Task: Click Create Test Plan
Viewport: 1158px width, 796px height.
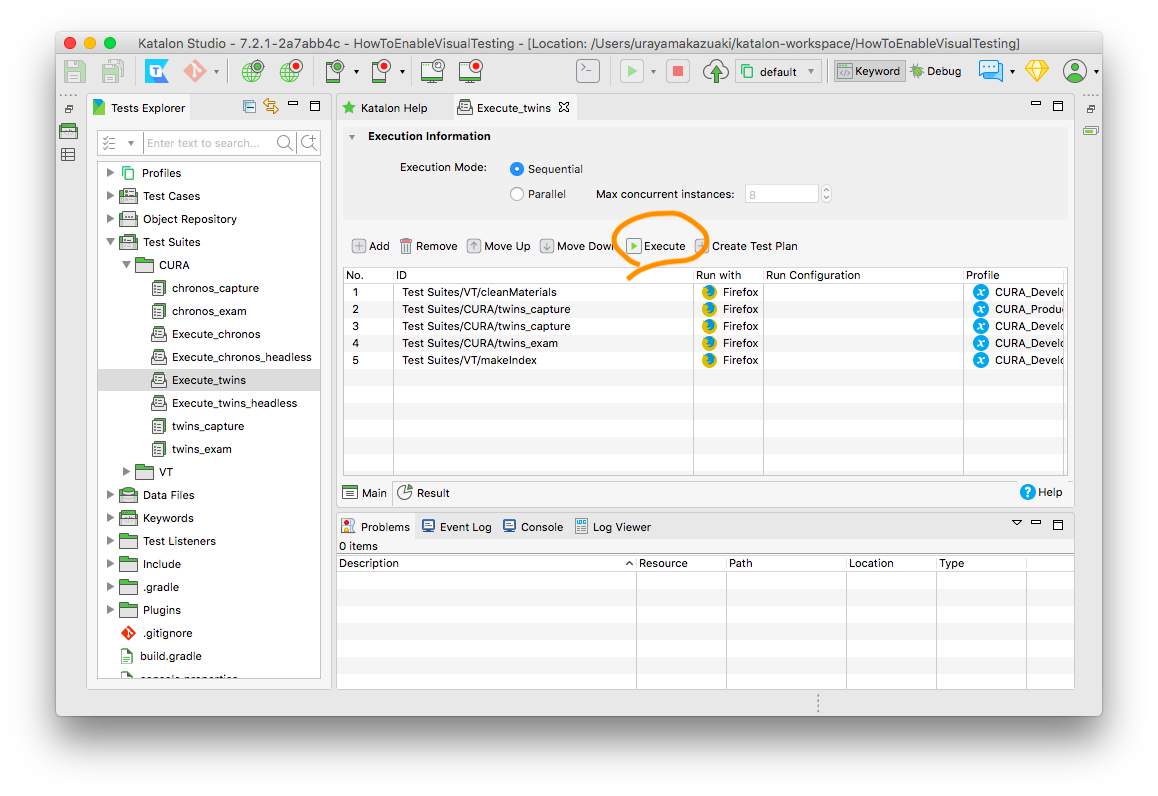Action: (x=747, y=246)
